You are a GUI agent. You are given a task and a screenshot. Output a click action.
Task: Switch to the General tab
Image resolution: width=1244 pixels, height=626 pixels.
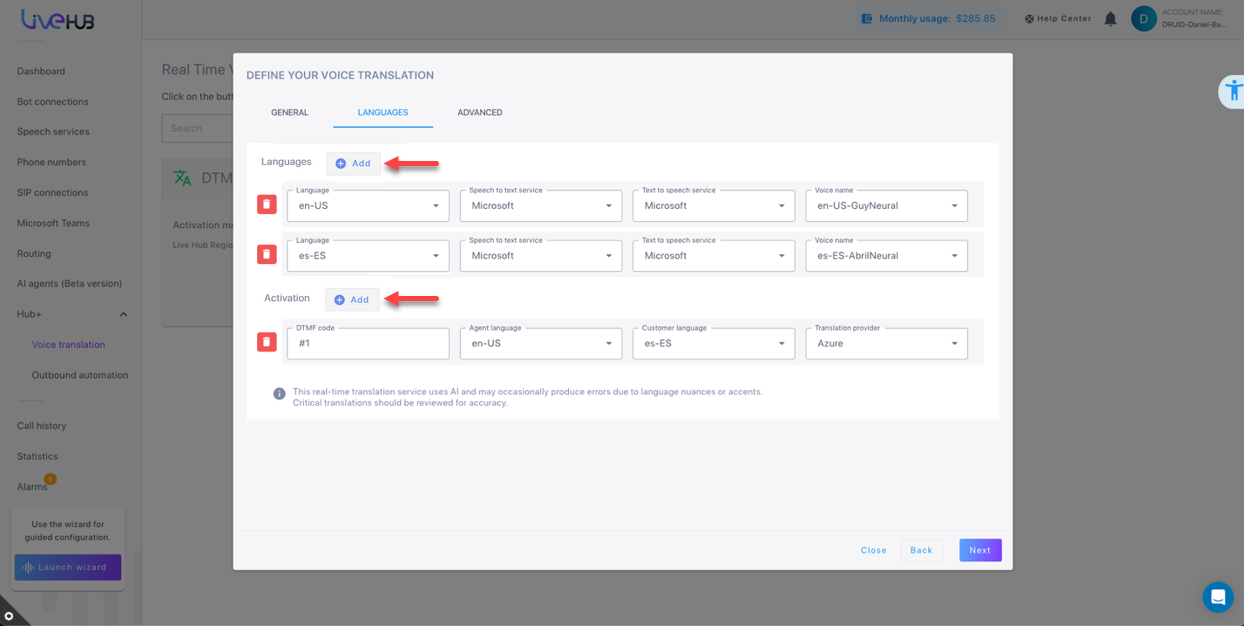pyautogui.click(x=289, y=113)
